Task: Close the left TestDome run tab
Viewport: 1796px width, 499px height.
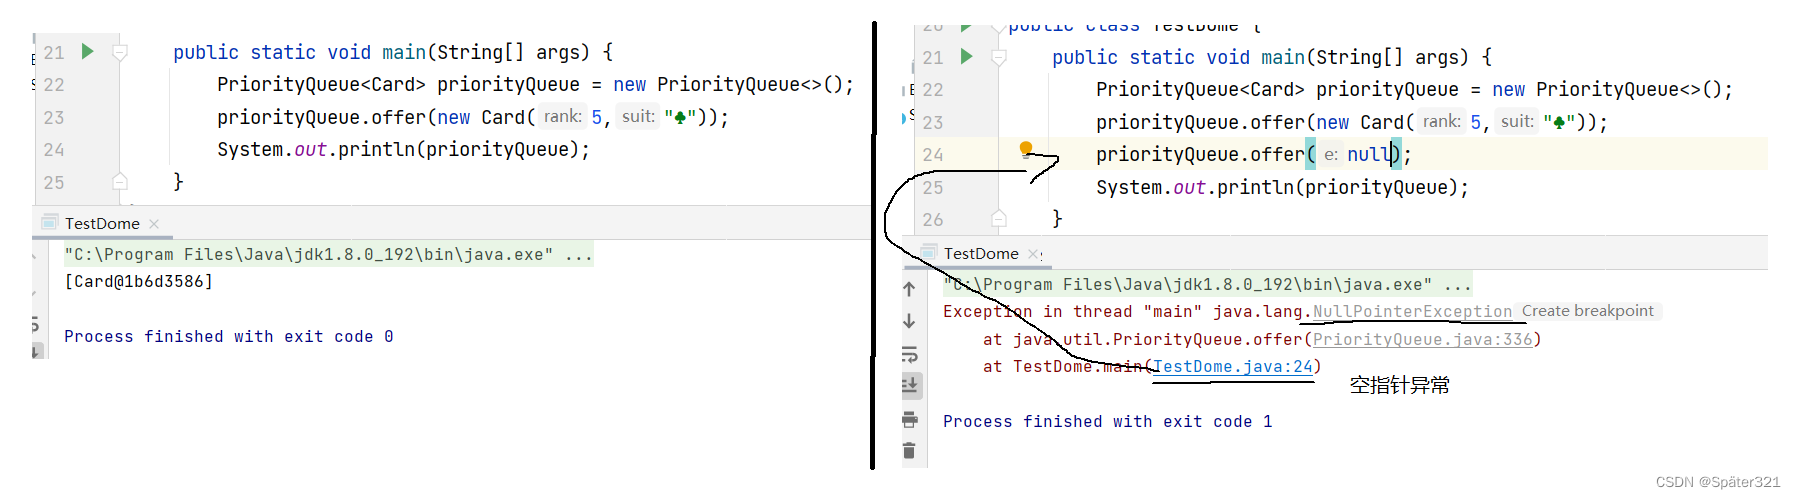Action: pos(153,224)
